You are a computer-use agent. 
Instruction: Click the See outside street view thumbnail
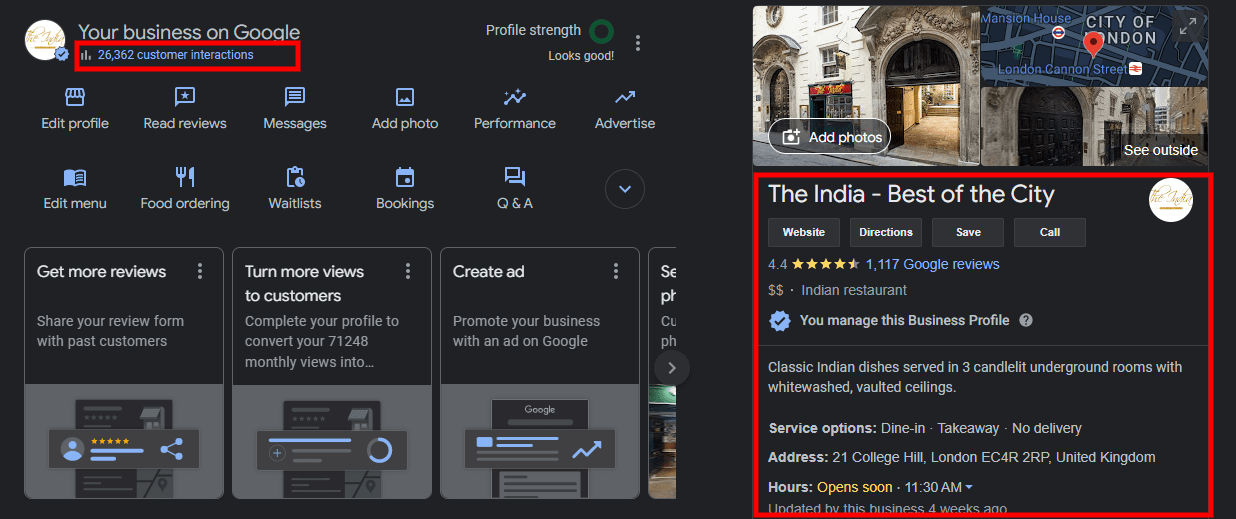tap(1094, 126)
